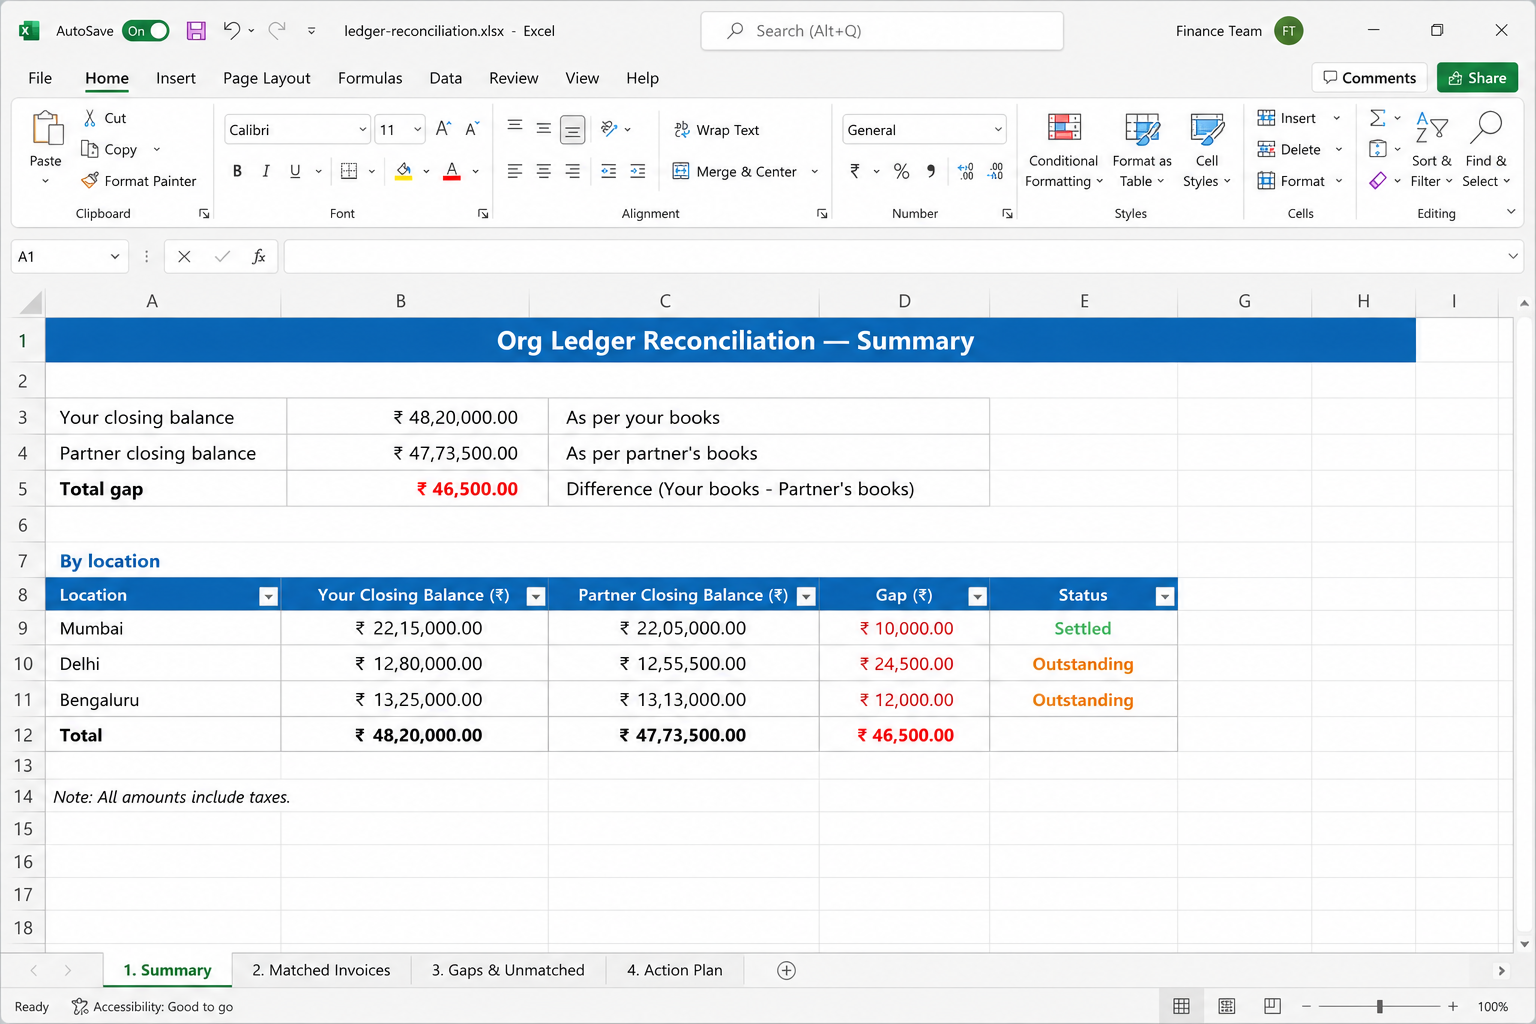This screenshot has height=1024, width=1536.
Task: Click the Borders icon
Action: tap(349, 171)
